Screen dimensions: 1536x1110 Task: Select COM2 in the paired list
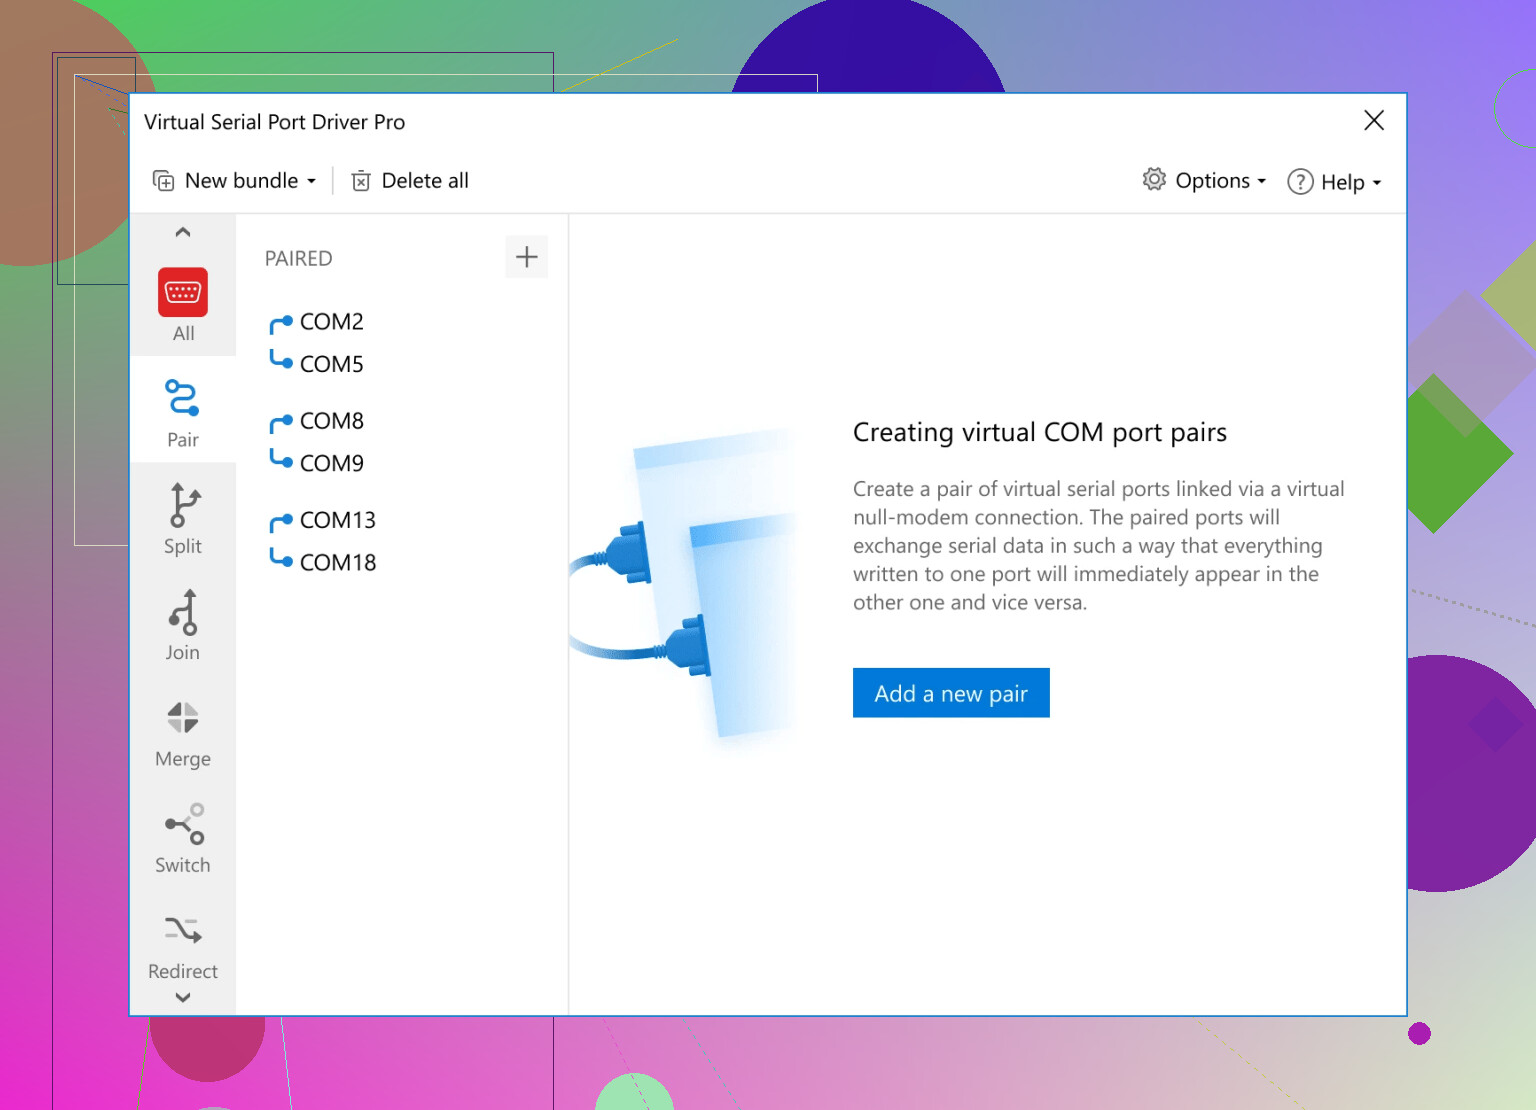pyautogui.click(x=331, y=322)
